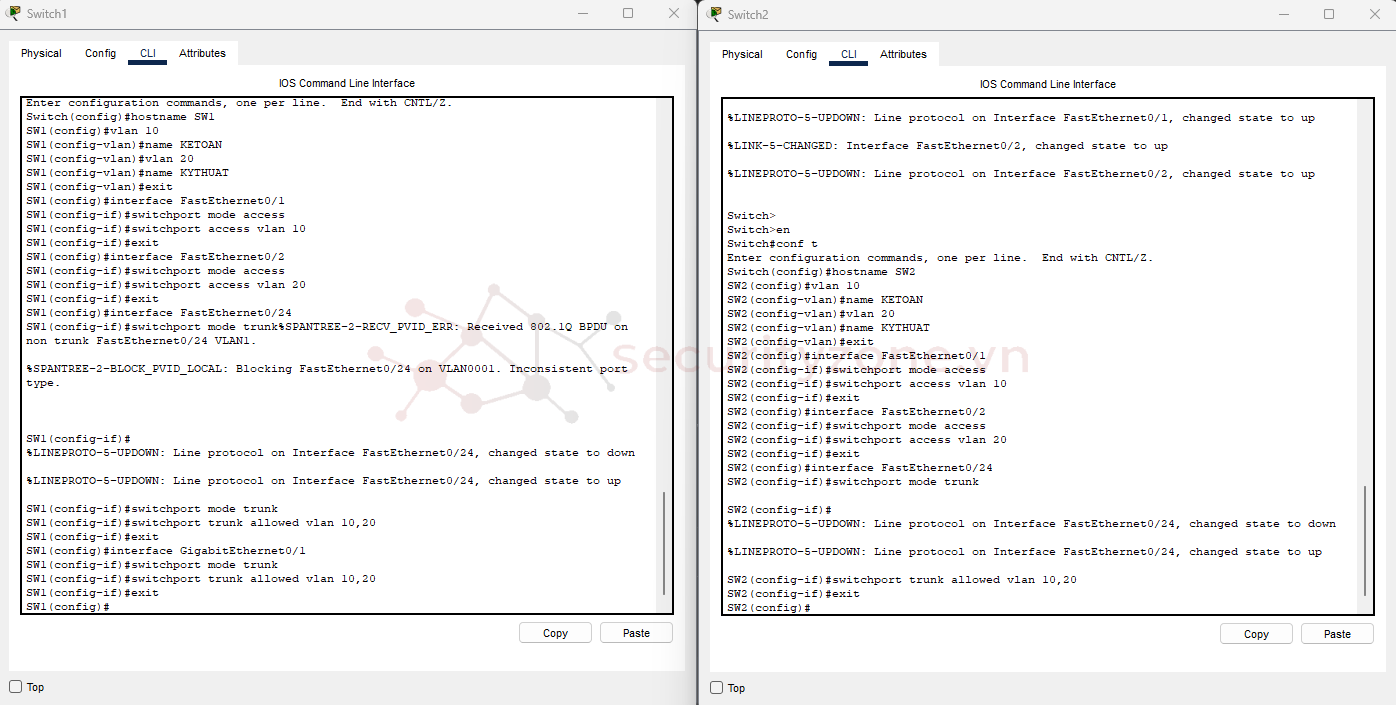The height and width of the screenshot is (705, 1396).
Task: Maximize the Switch2 window
Action: [1329, 14]
